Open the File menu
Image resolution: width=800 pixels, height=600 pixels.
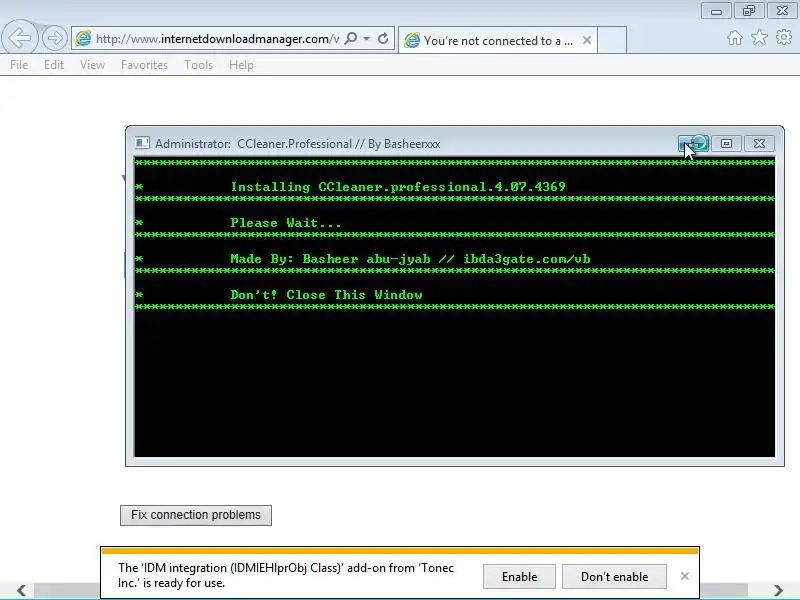[x=19, y=65]
